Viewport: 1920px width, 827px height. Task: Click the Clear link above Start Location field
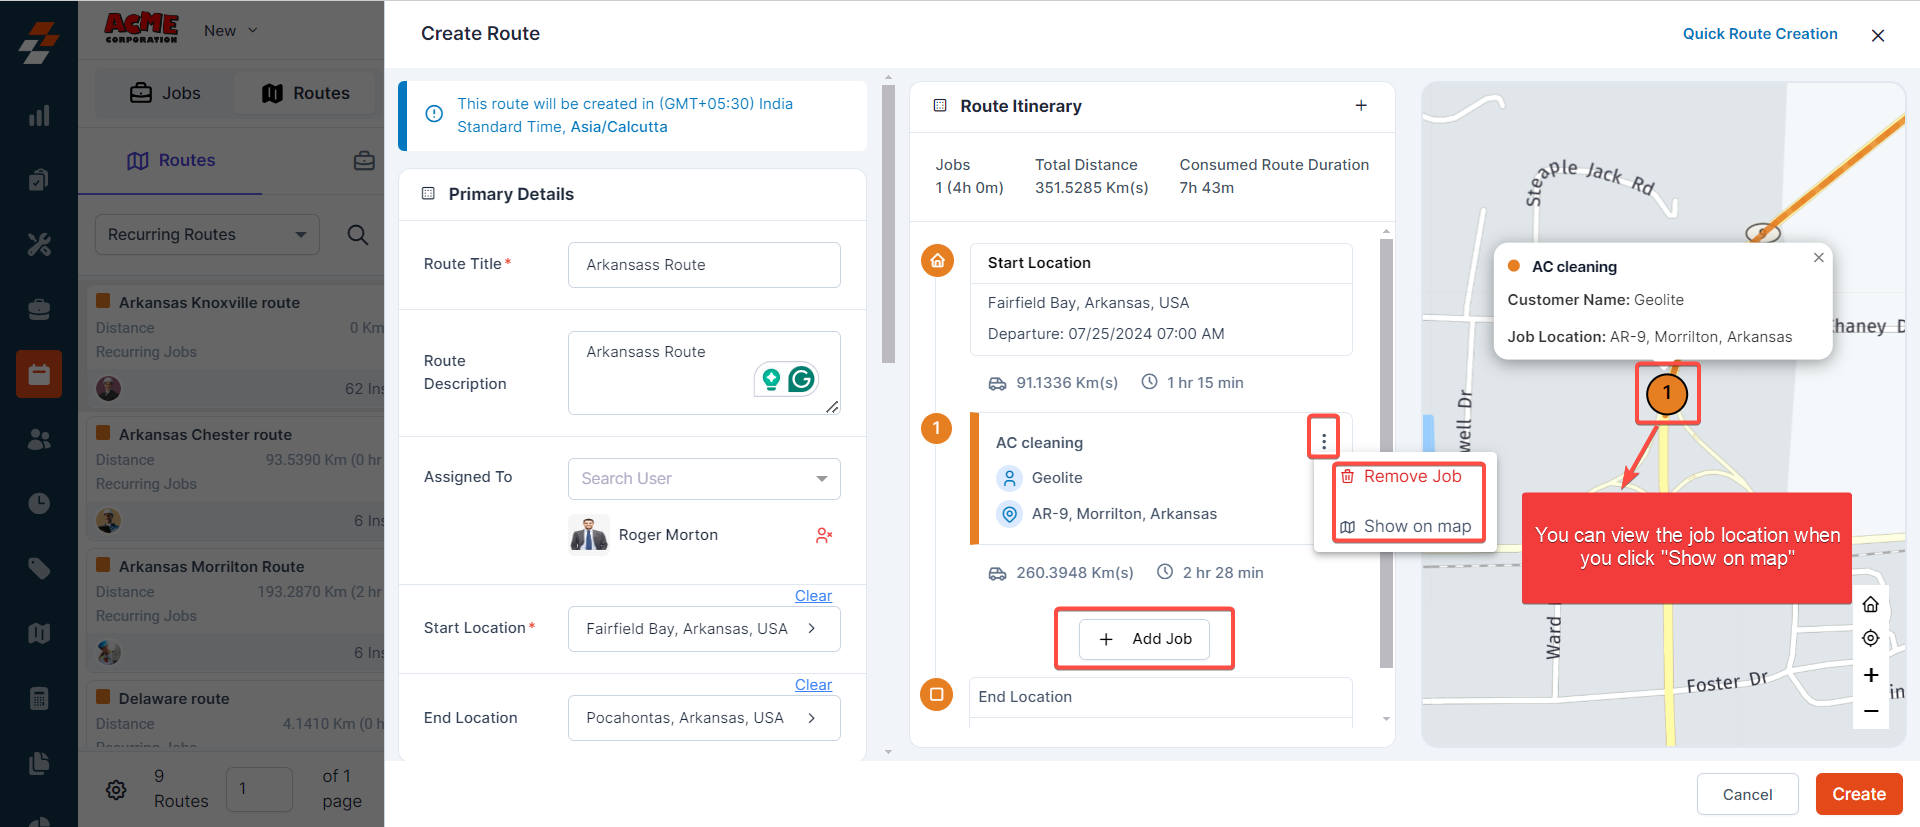pyautogui.click(x=813, y=596)
